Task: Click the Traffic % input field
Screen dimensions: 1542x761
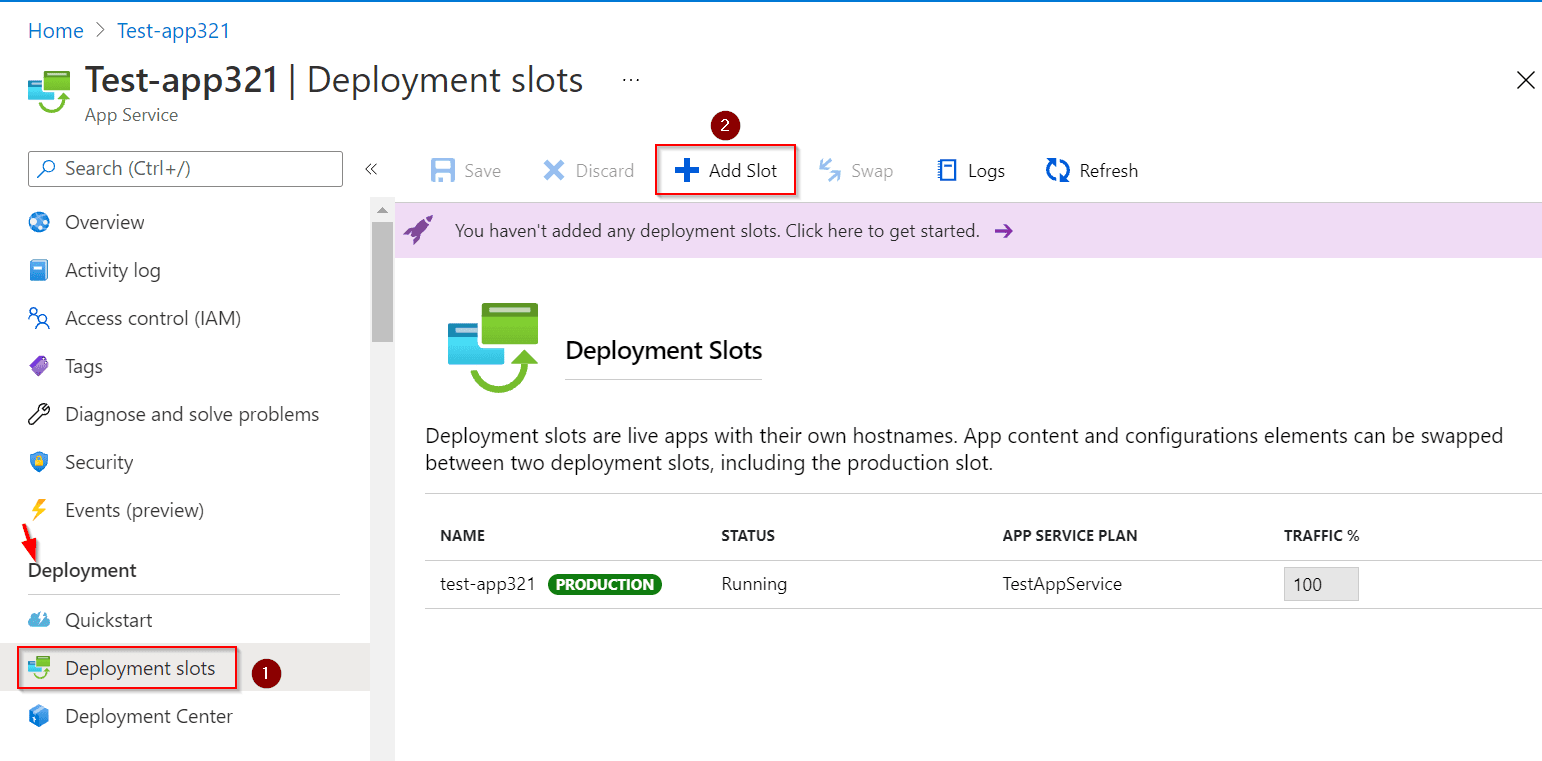Action: coord(1320,584)
